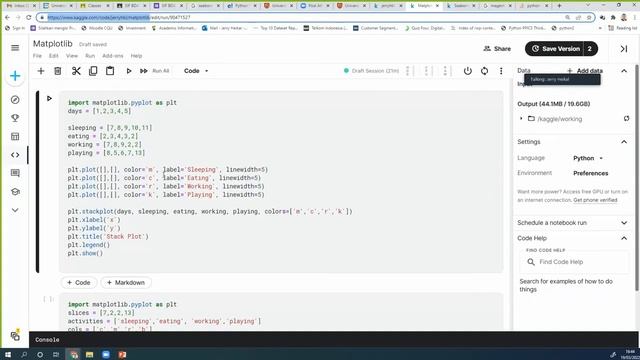Image resolution: width=640 pixels, height=360 pixels.
Task: Add a new cell with plus toolbar icon
Action: click(41, 71)
